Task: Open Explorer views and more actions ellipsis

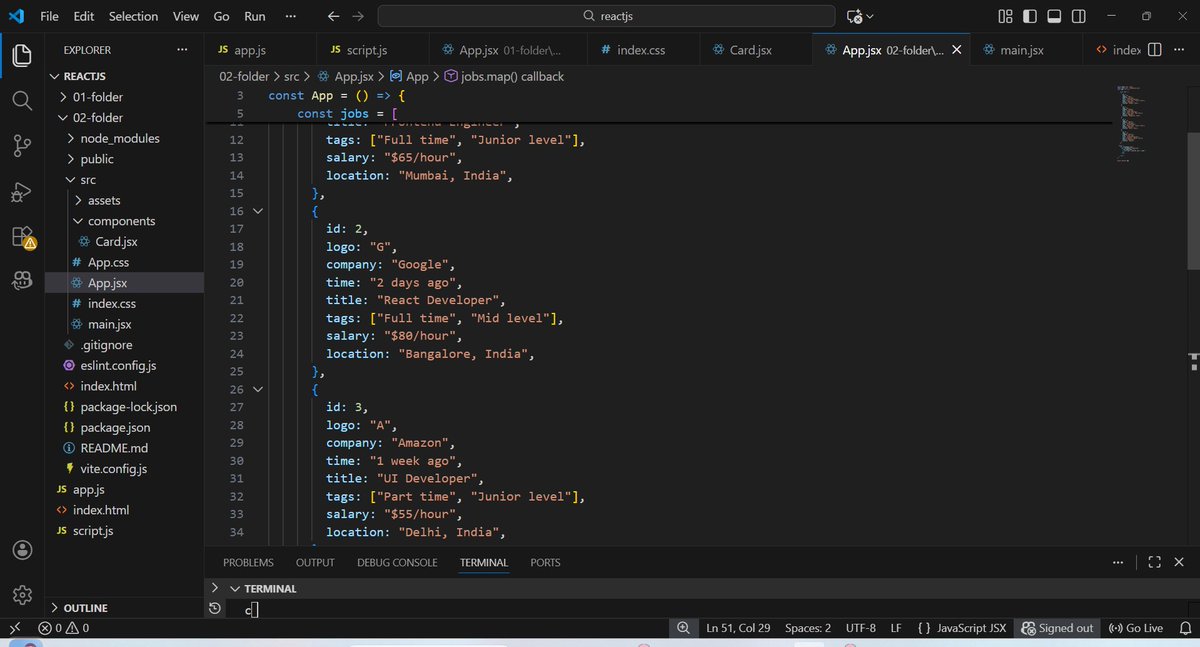Action: click(x=182, y=50)
